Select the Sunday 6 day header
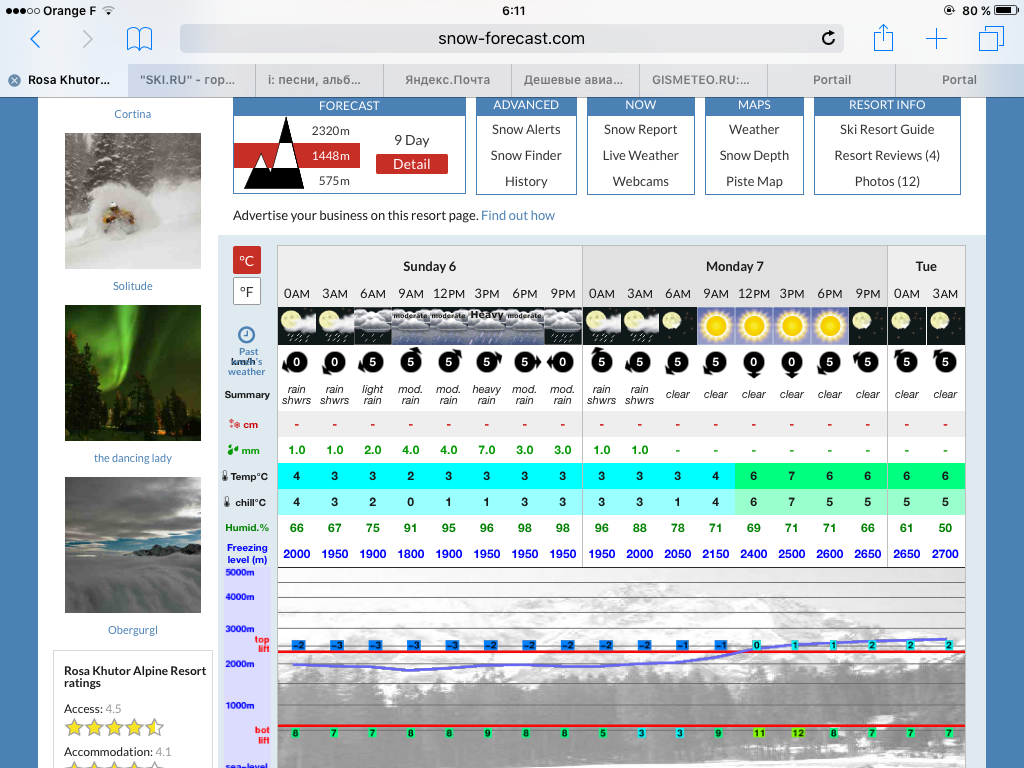The width and height of the screenshot is (1024, 768). tap(429, 266)
